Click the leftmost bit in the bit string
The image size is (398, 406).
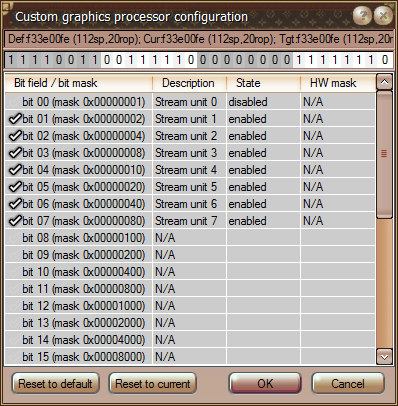(x=11, y=60)
